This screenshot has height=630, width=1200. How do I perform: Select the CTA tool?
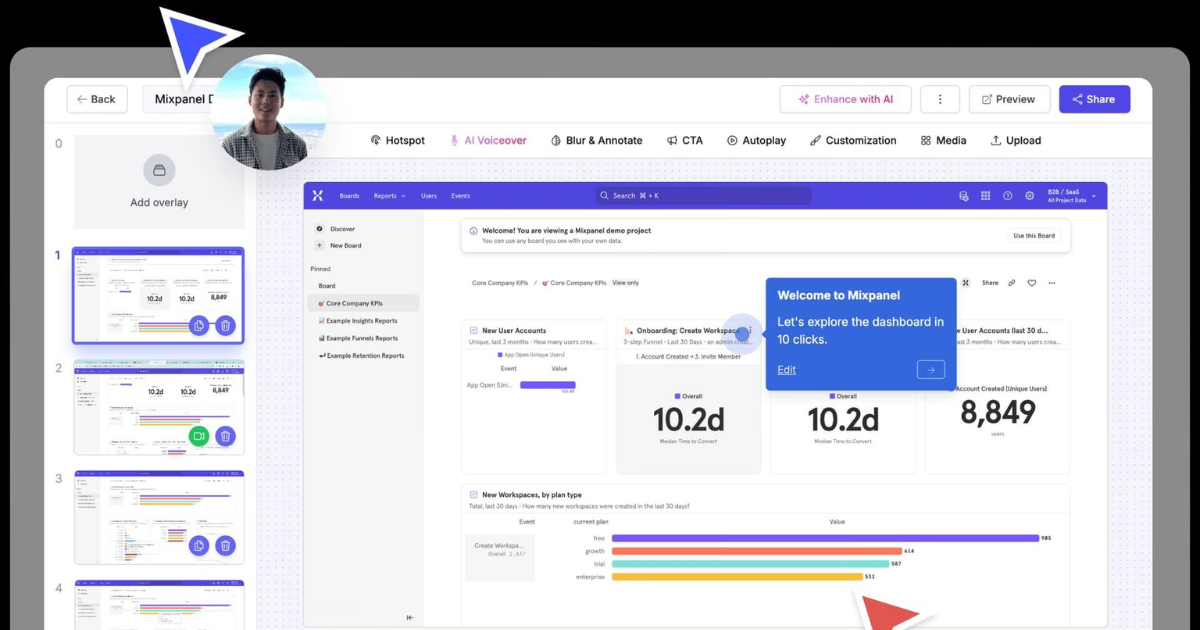click(x=685, y=141)
